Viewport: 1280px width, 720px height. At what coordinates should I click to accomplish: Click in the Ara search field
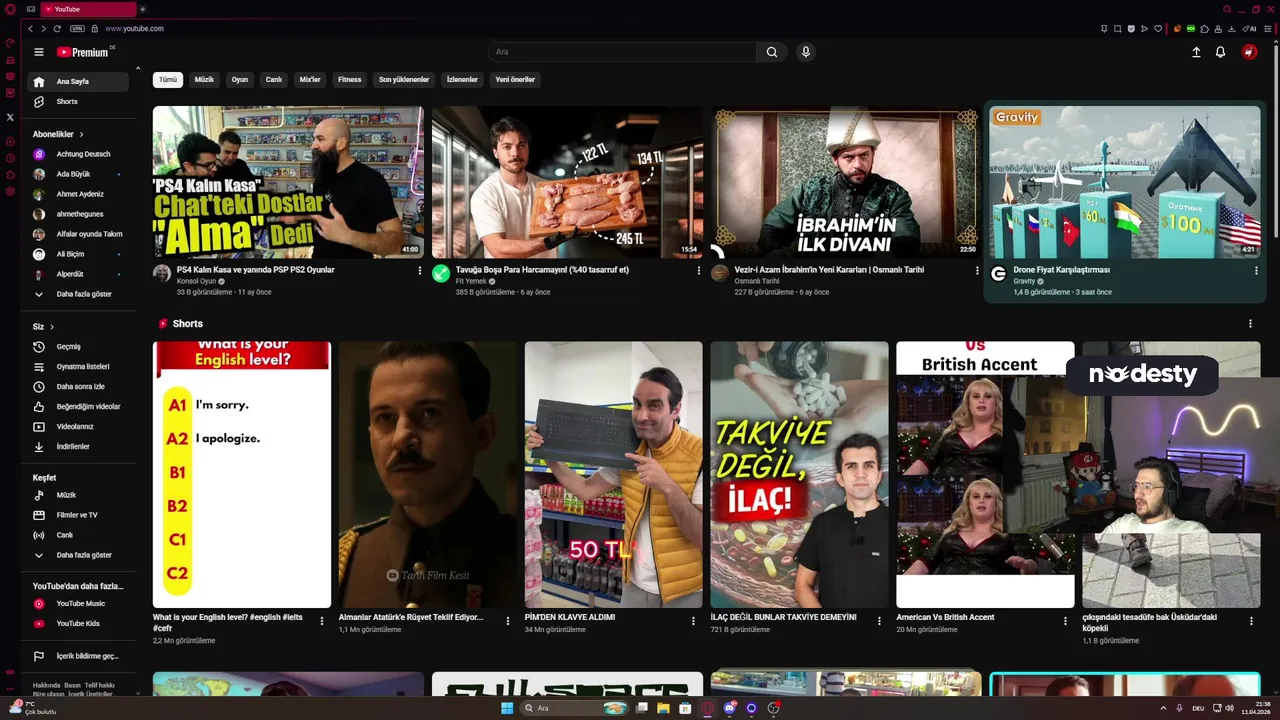coord(623,52)
